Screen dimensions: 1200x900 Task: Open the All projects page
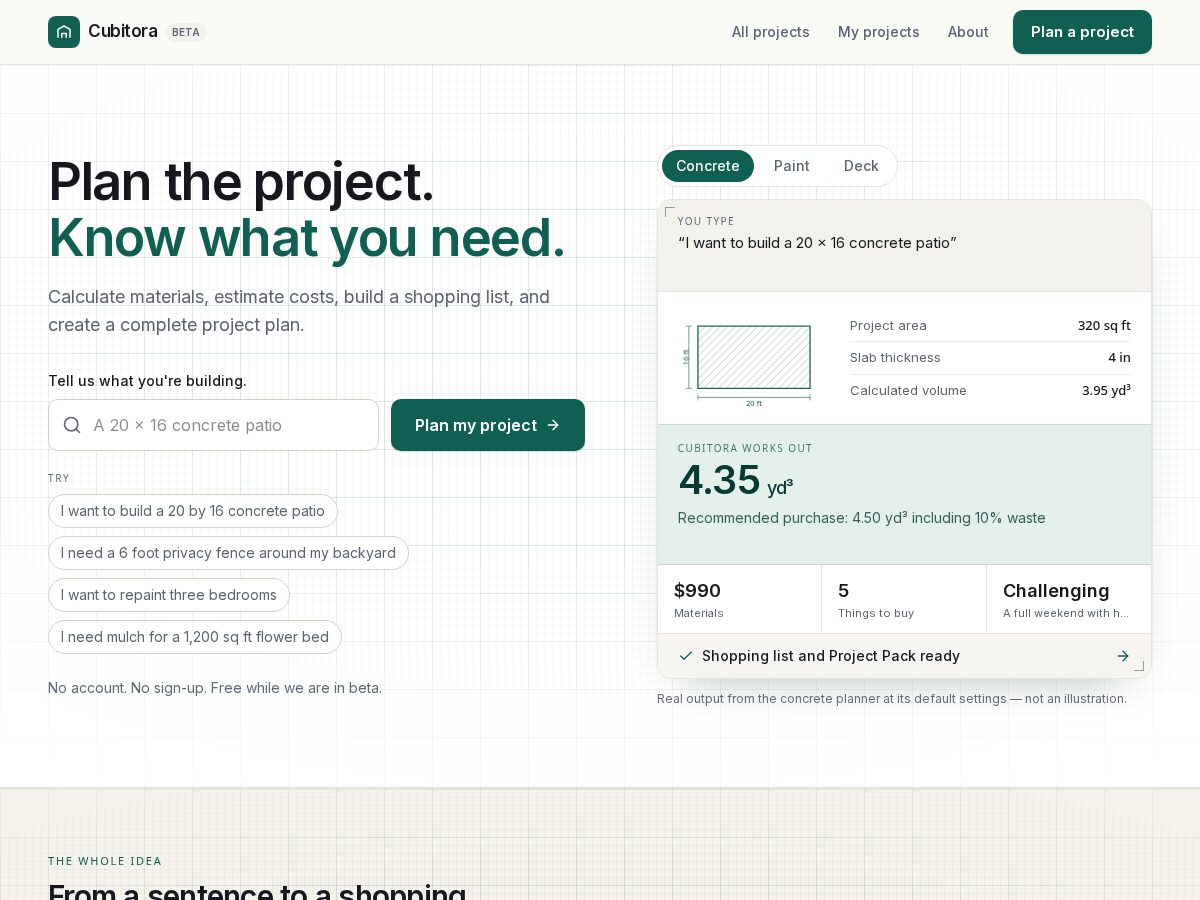coord(770,32)
